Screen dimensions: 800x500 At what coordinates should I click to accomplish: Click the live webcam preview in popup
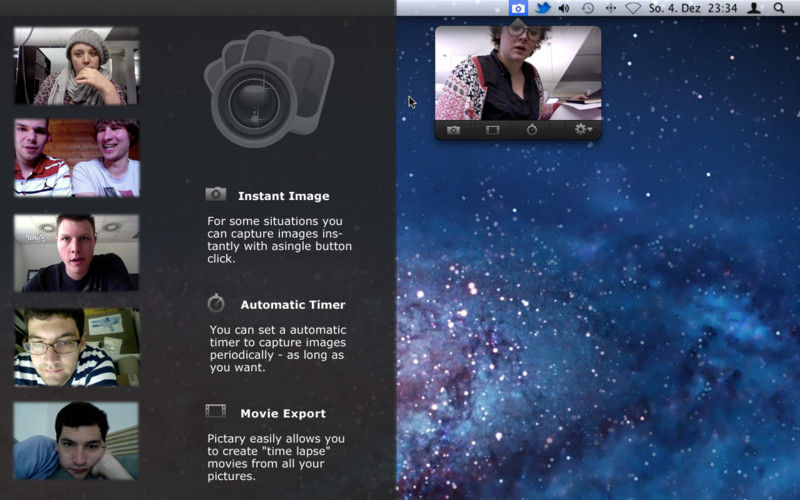click(518, 73)
